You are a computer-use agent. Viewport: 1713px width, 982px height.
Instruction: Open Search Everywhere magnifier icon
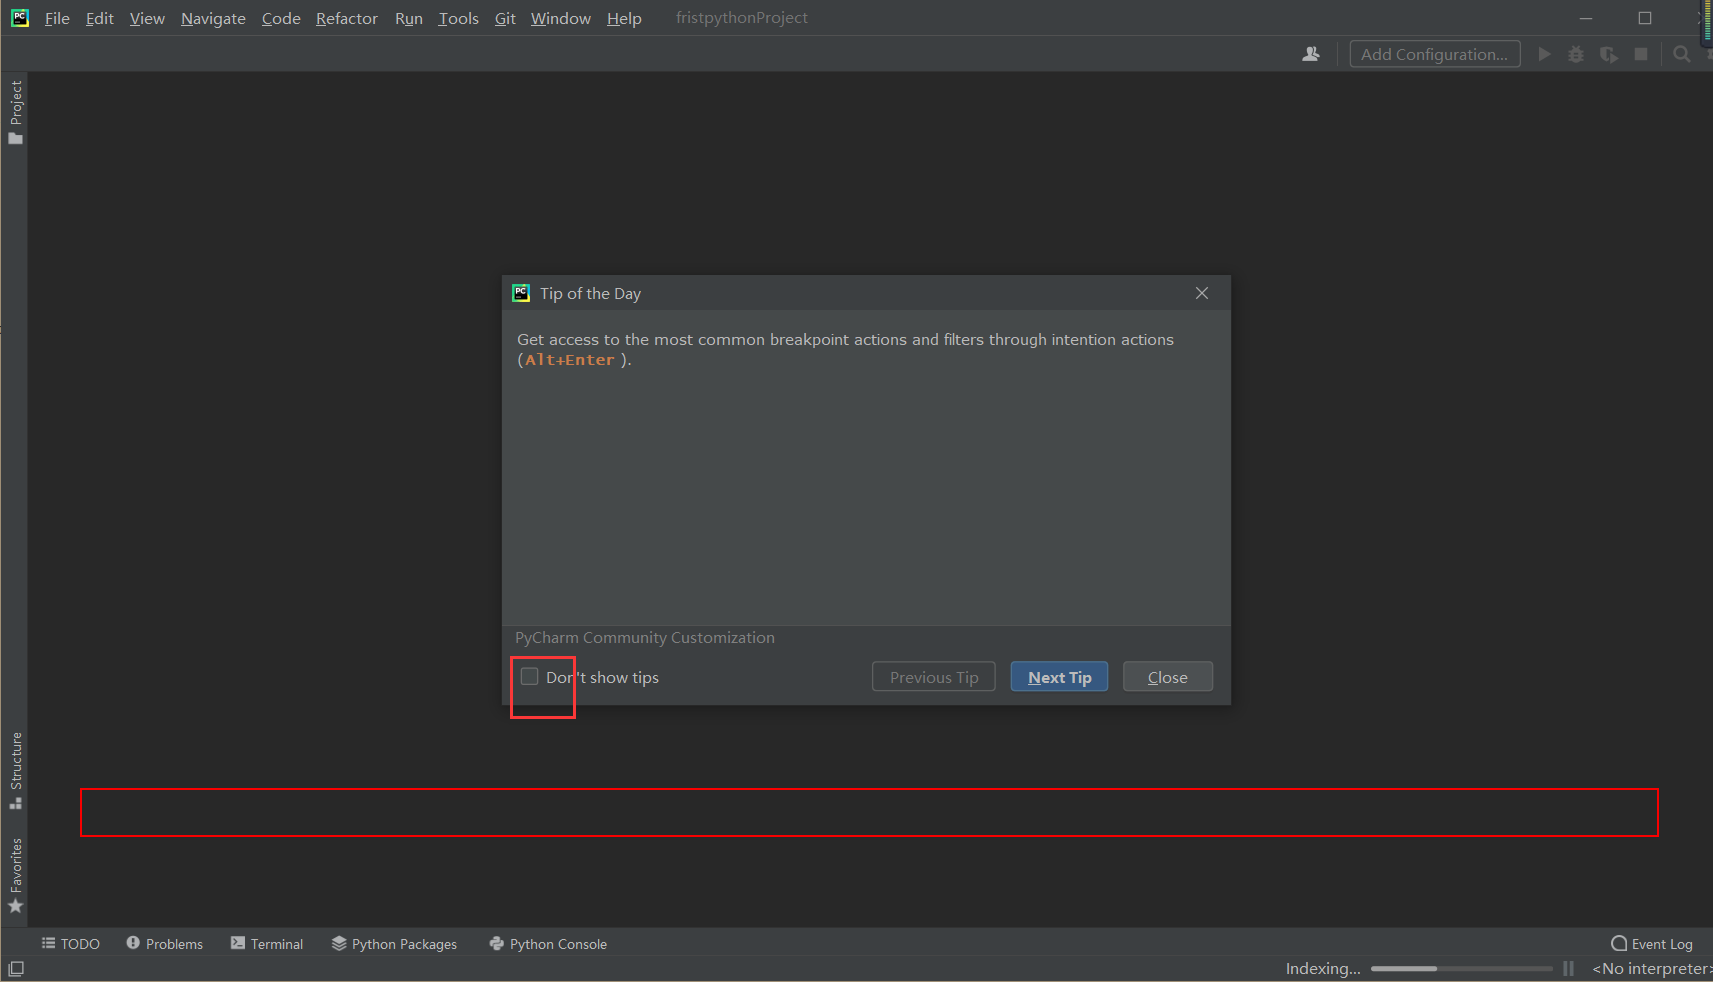[1682, 54]
